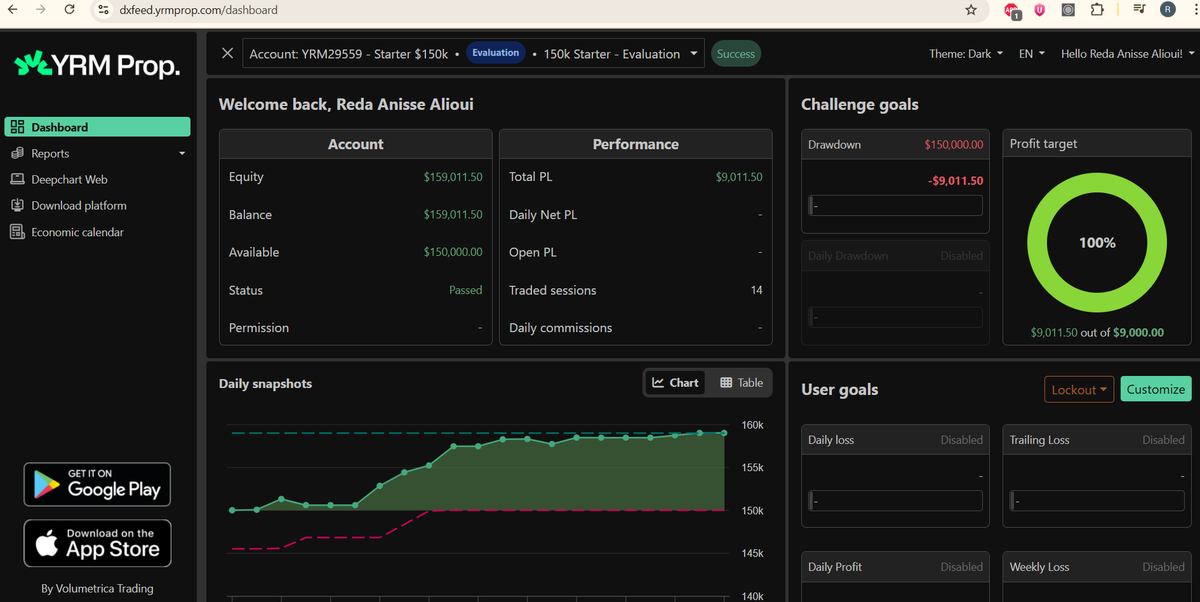Click the Reports icon in the sidebar
This screenshot has width=1200, height=602.
(x=17, y=153)
